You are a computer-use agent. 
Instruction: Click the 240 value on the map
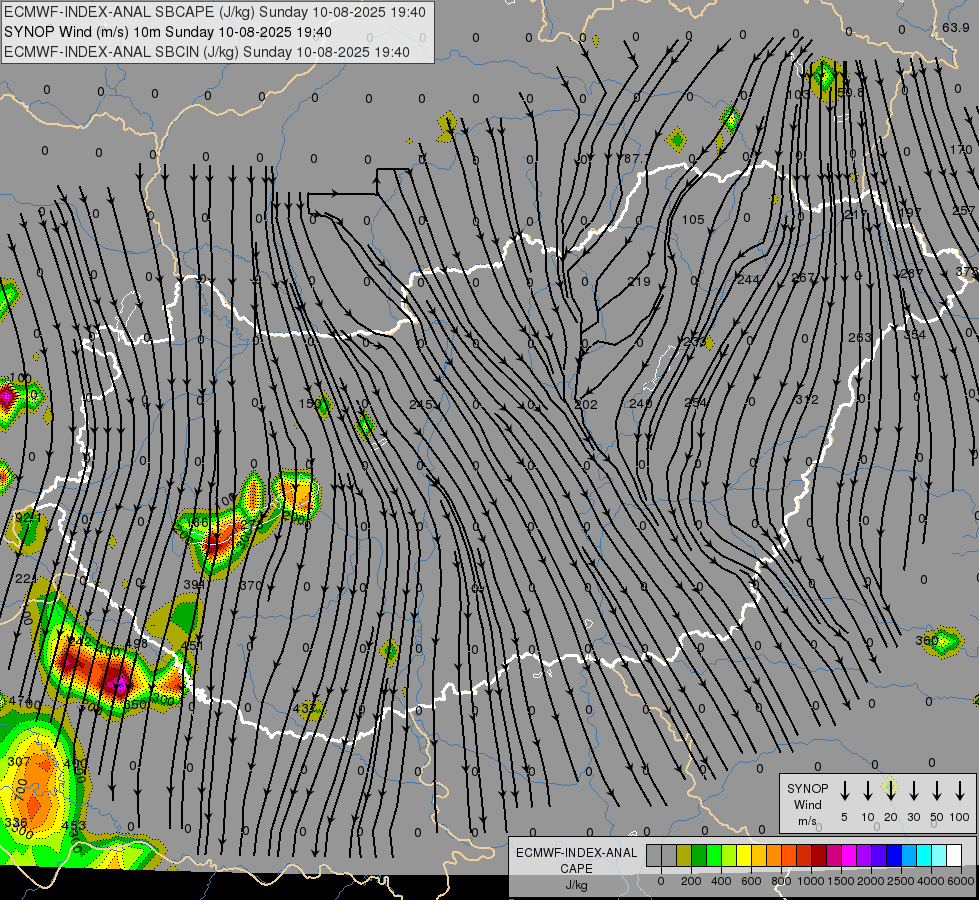click(x=641, y=403)
